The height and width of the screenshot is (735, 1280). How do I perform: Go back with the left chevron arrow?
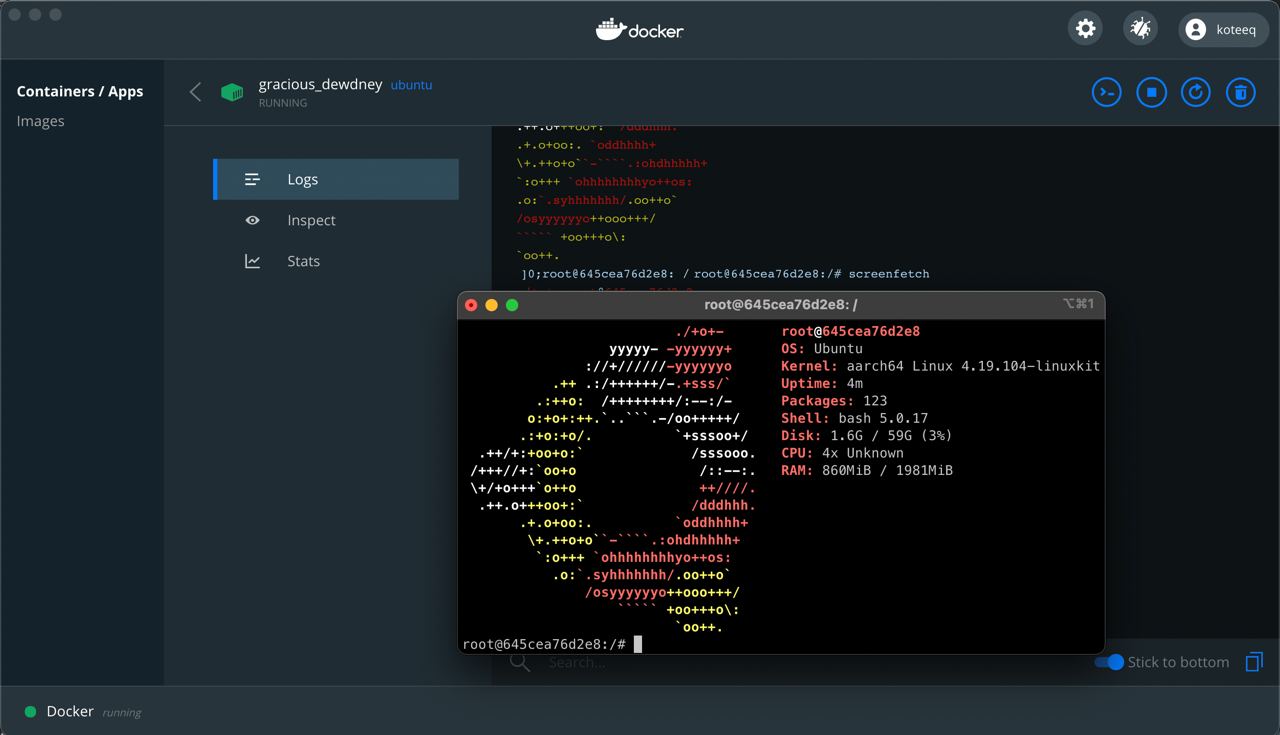(195, 92)
